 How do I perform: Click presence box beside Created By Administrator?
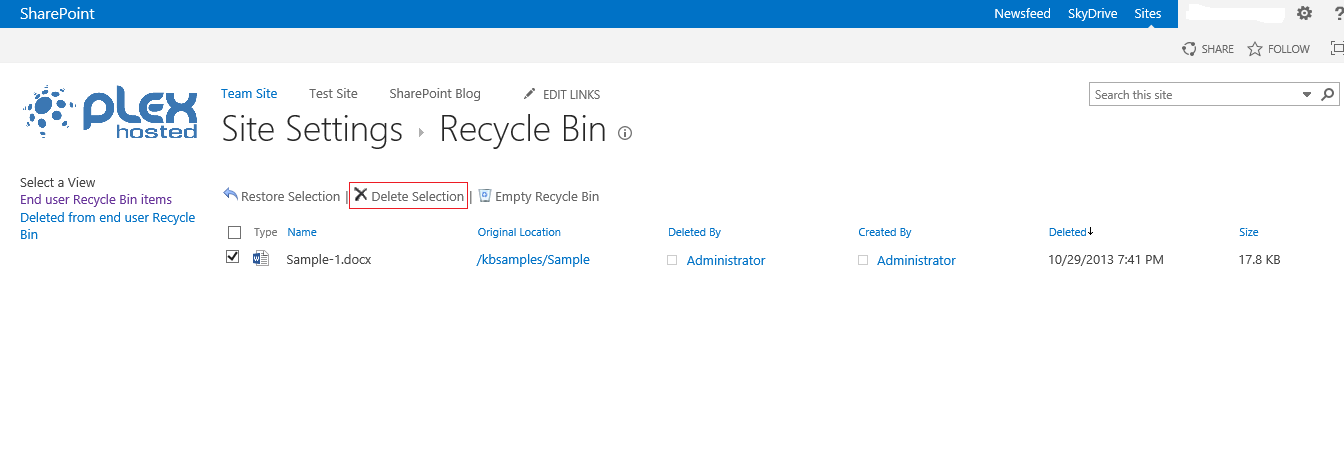click(863, 260)
